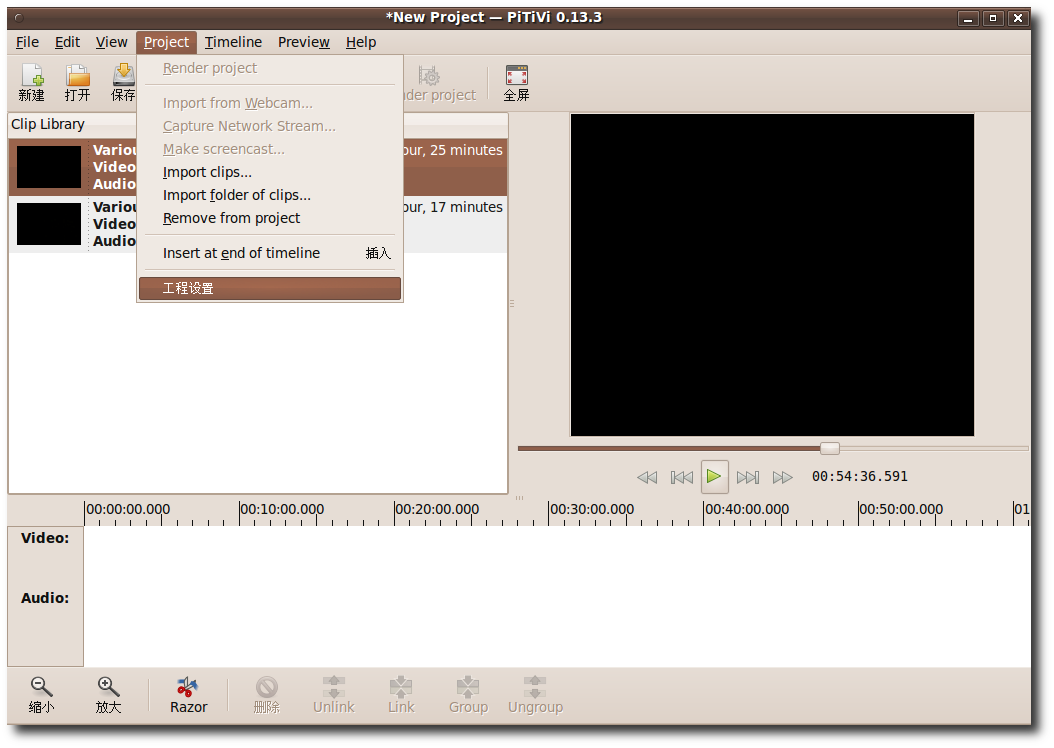Click the 删除 delete icon

[267, 695]
